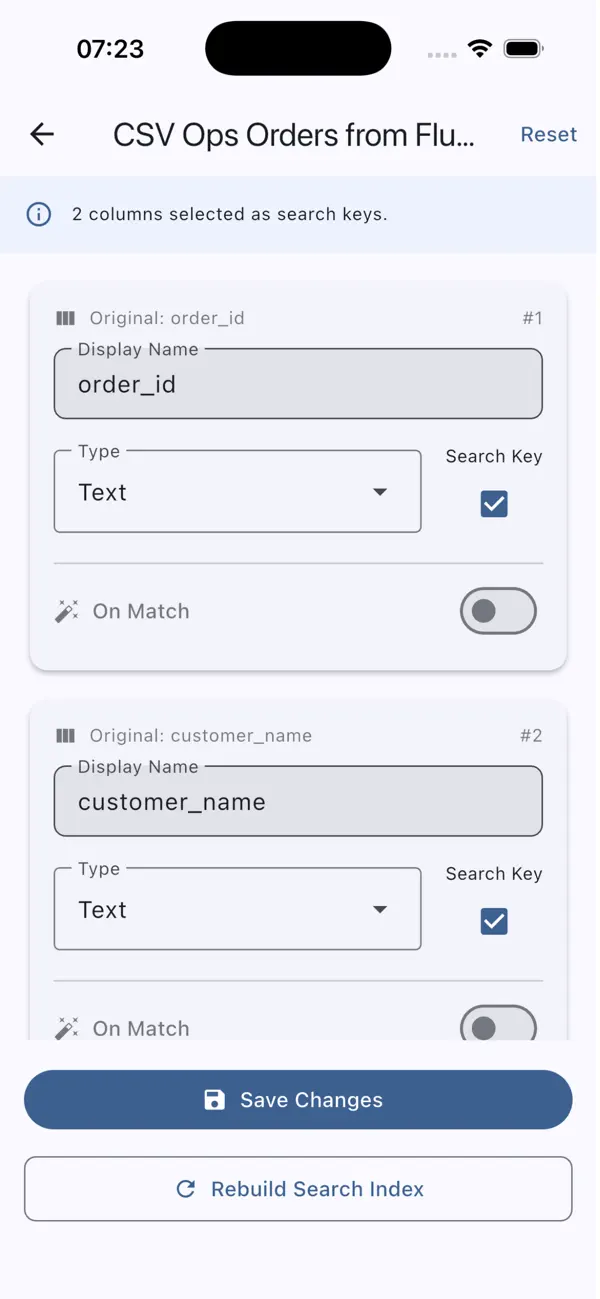The image size is (600, 1299).
Task: Click the order_id Display Name field
Action: point(298,384)
